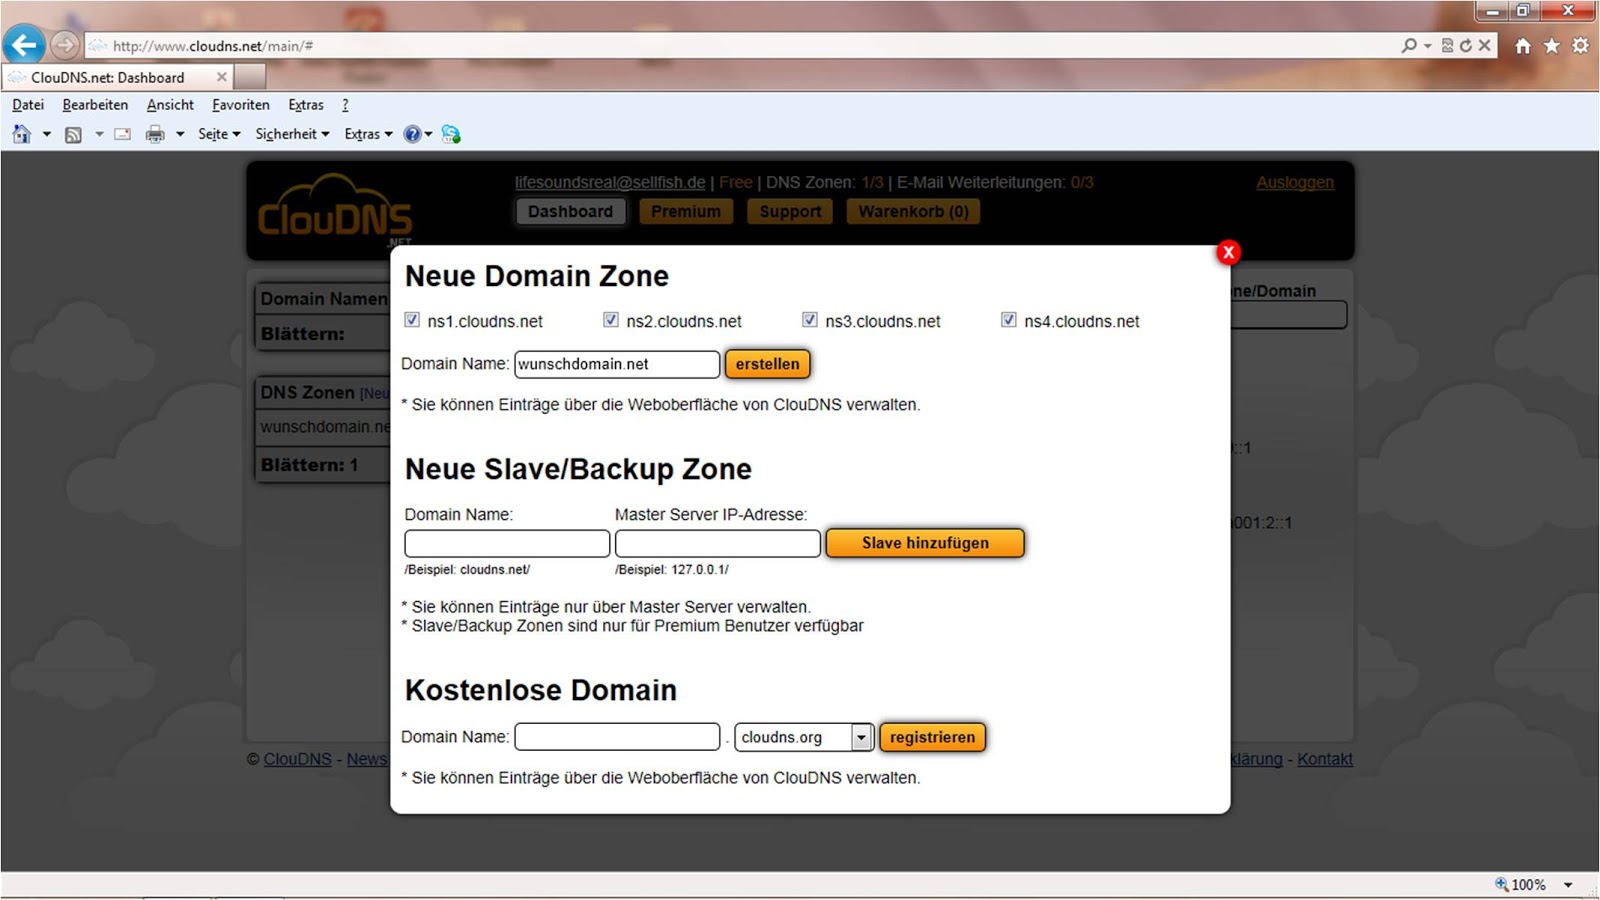Toggle ns2.cloudns.net checkbox
The height and width of the screenshot is (900, 1600).
(x=611, y=320)
